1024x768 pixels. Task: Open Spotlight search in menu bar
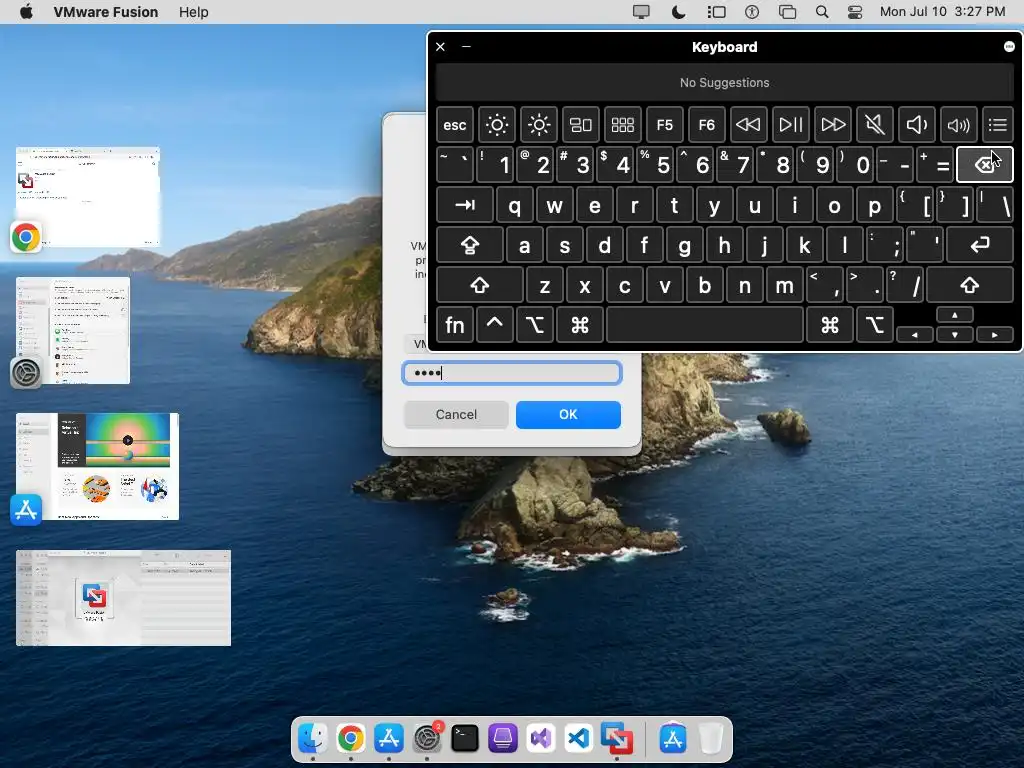822,12
